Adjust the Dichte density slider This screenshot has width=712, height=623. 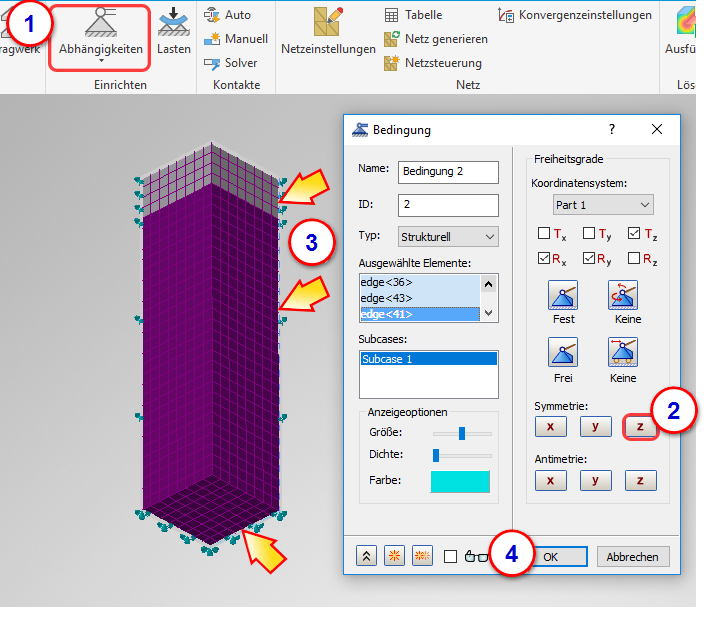pyautogui.click(x=436, y=455)
